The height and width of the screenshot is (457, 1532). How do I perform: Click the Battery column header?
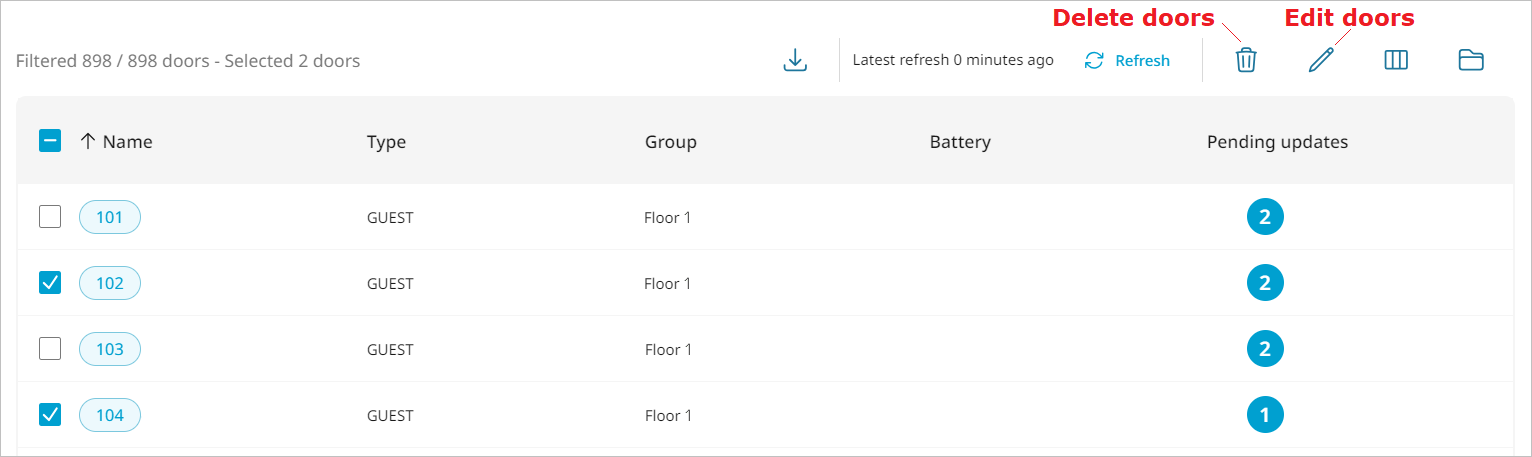click(960, 142)
